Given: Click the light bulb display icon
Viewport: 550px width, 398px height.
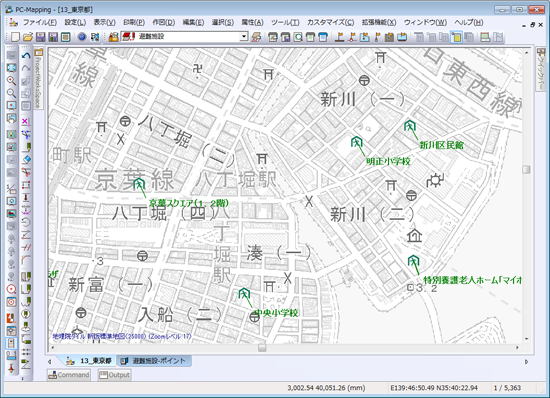Looking at the screenshot, I should [12, 135].
